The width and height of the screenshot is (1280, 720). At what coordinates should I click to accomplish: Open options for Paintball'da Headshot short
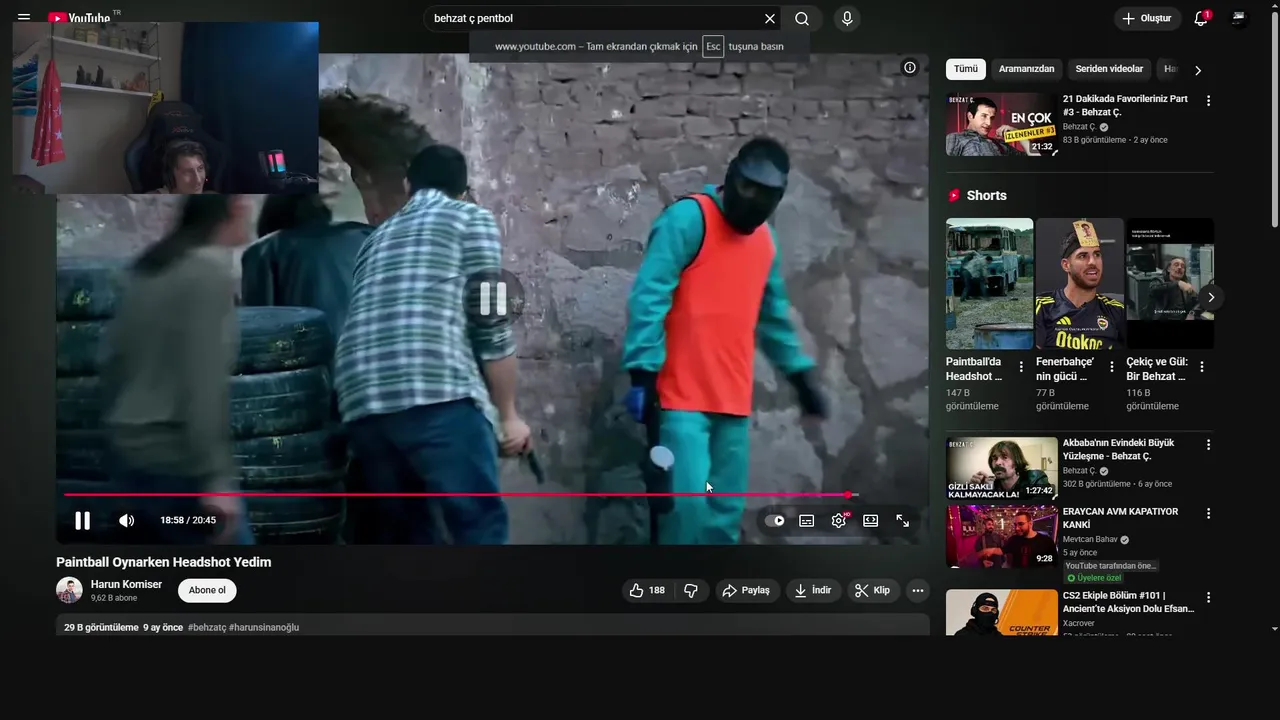pyautogui.click(x=1021, y=367)
